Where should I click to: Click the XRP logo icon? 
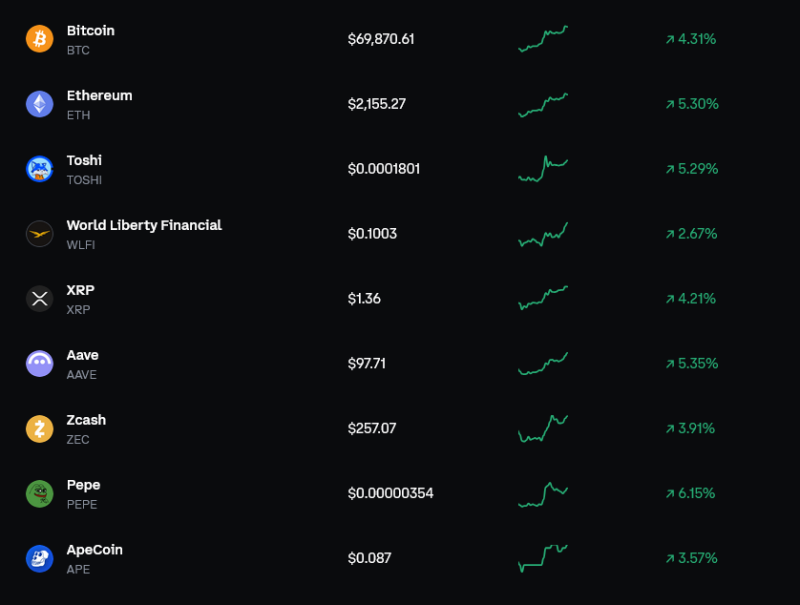tap(39, 298)
